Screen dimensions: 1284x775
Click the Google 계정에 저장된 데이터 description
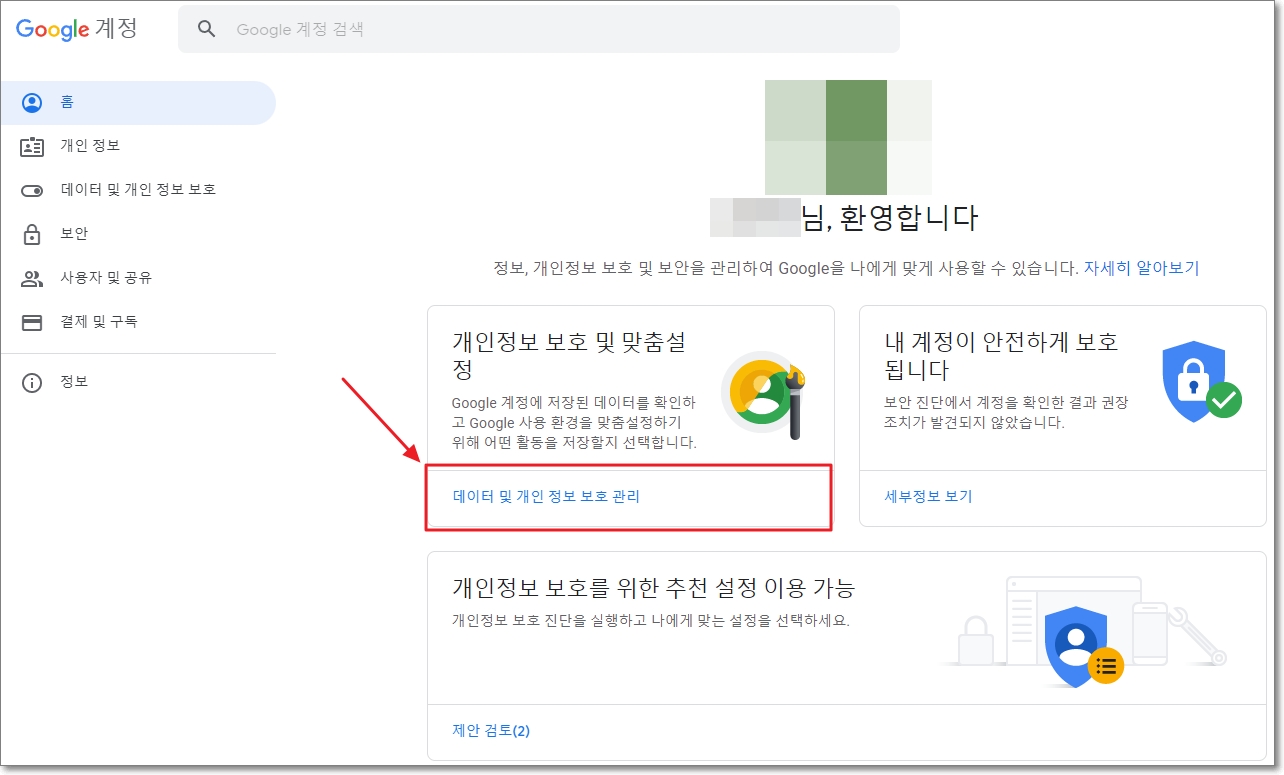click(x=574, y=422)
